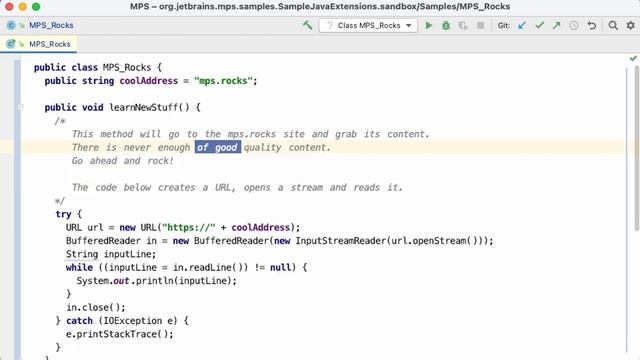Screen dimensions: 640x360
Task: Click the green inspection checkmark indicator
Action: (x=633, y=58)
